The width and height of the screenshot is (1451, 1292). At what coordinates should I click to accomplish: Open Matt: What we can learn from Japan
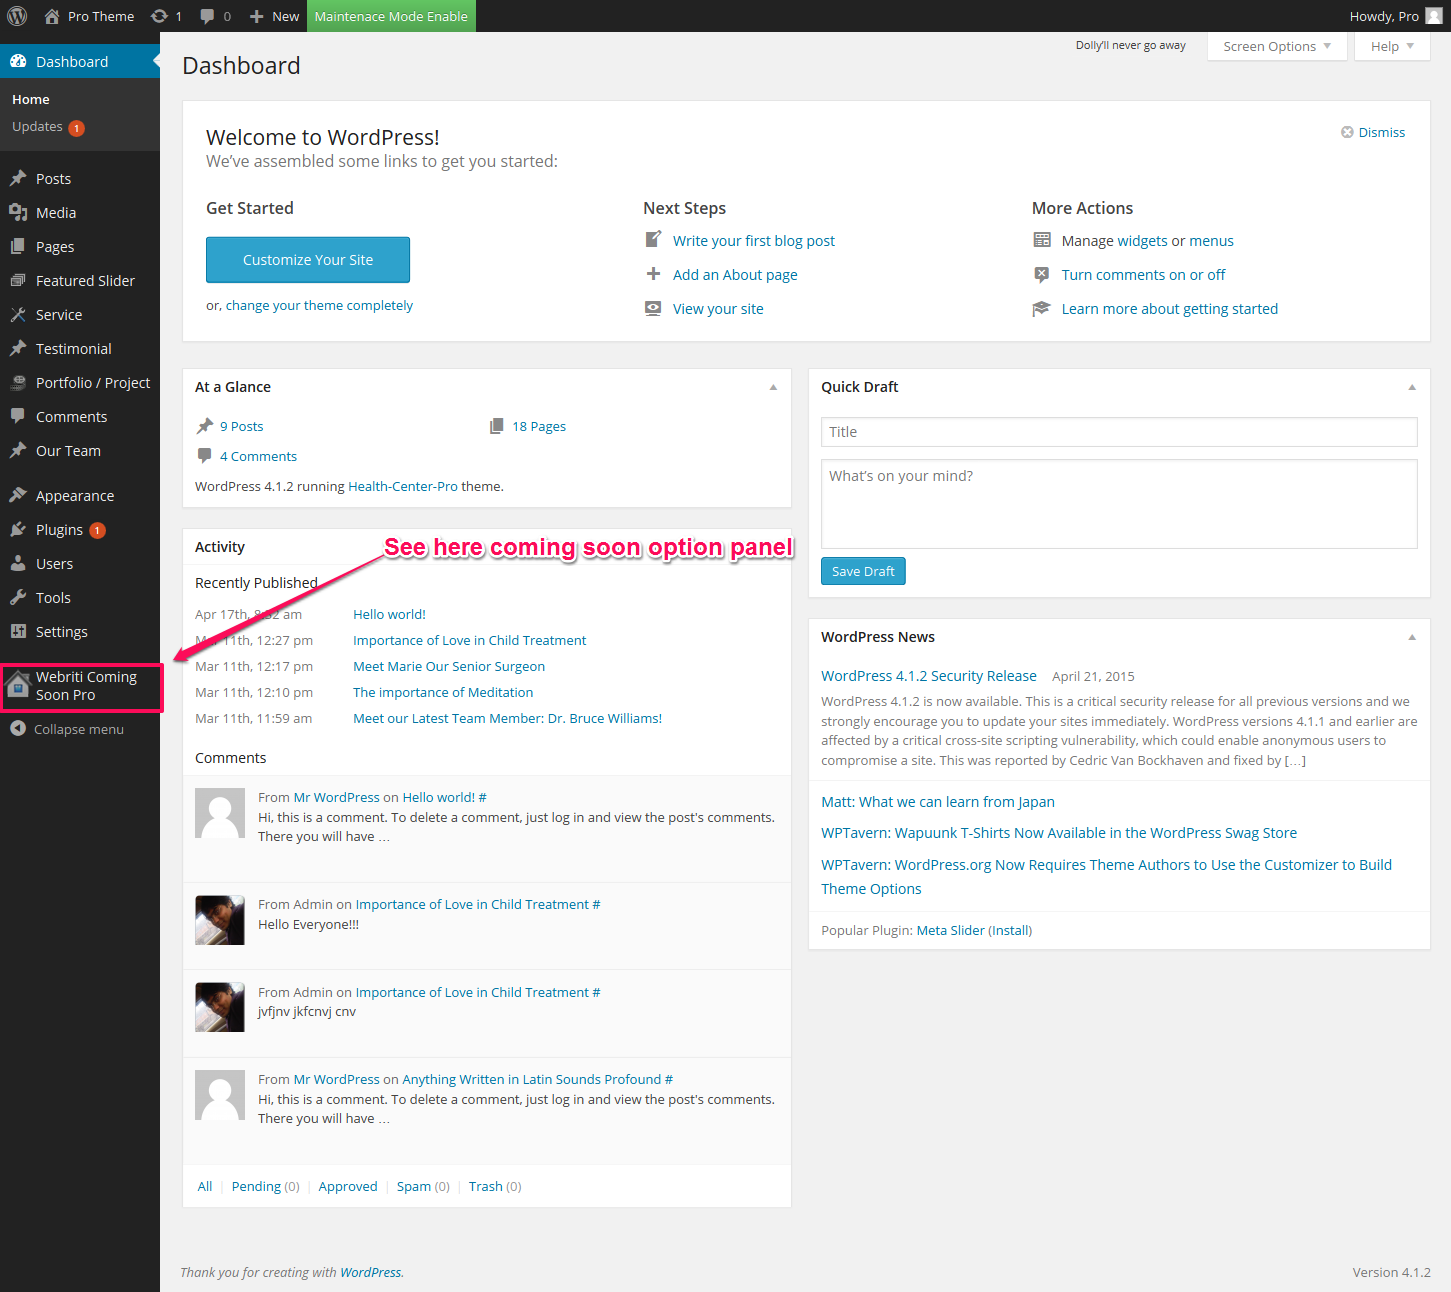click(938, 802)
